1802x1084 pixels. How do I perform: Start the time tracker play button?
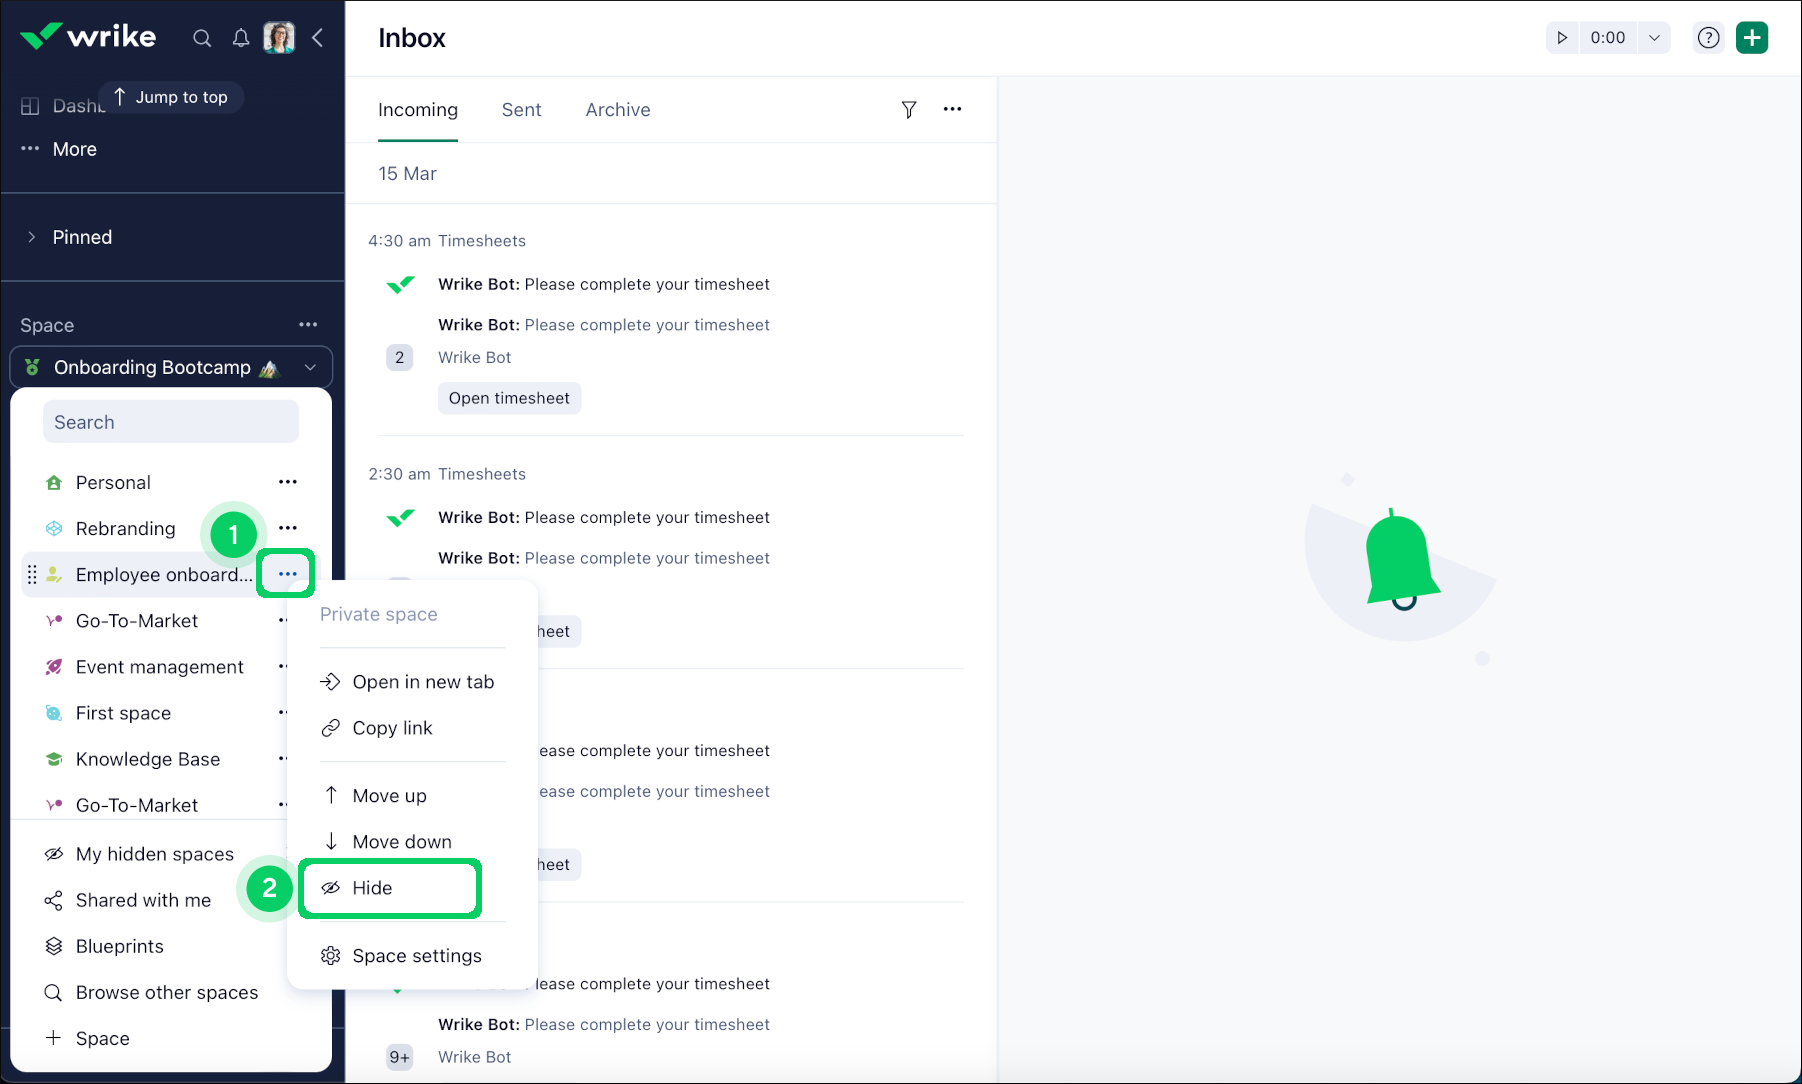tap(1562, 38)
